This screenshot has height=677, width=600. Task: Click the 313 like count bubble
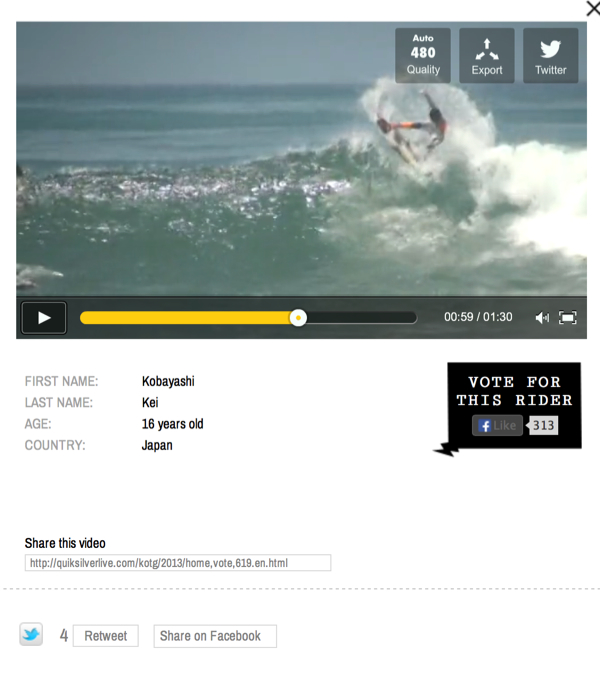(x=543, y=426)
